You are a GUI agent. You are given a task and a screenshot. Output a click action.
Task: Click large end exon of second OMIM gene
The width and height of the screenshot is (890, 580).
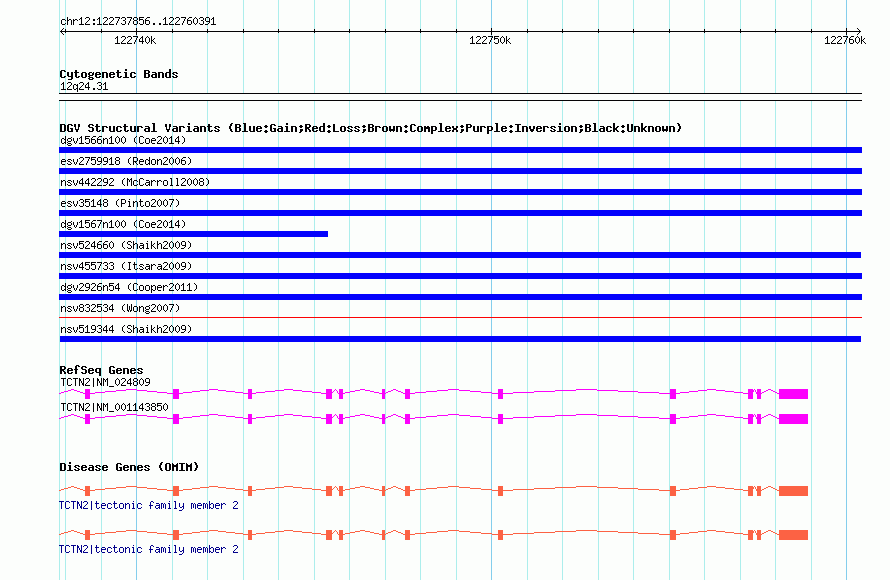[x=794, y=535]
